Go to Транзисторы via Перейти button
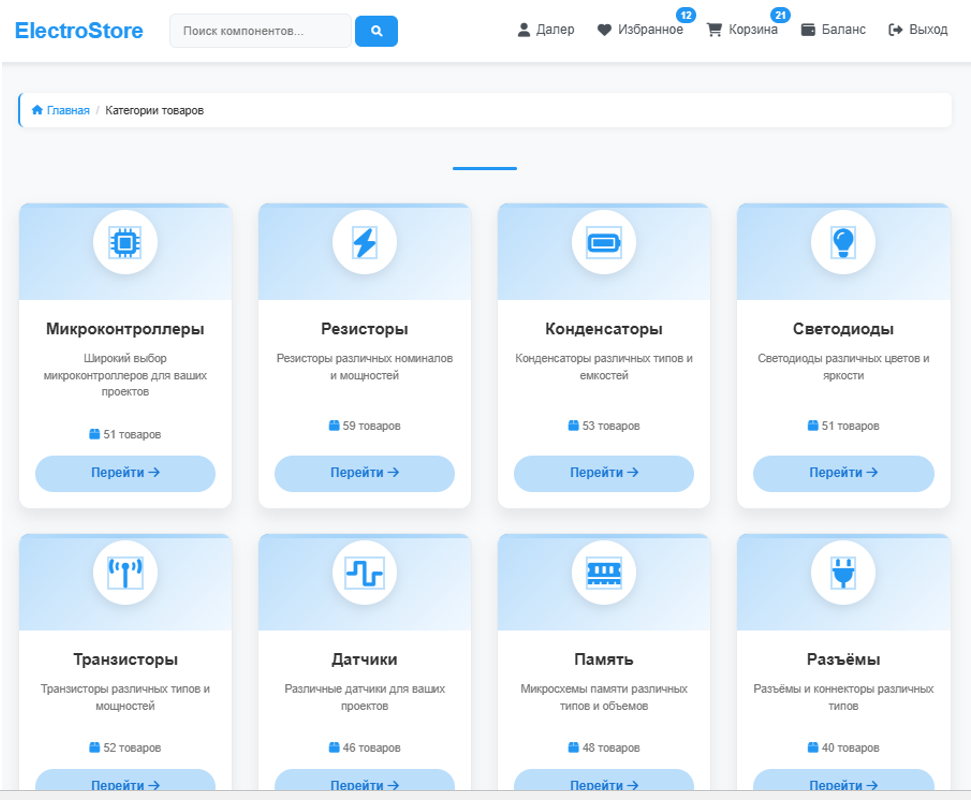This screenshot has width=971, height=800. tap(125, 780)
